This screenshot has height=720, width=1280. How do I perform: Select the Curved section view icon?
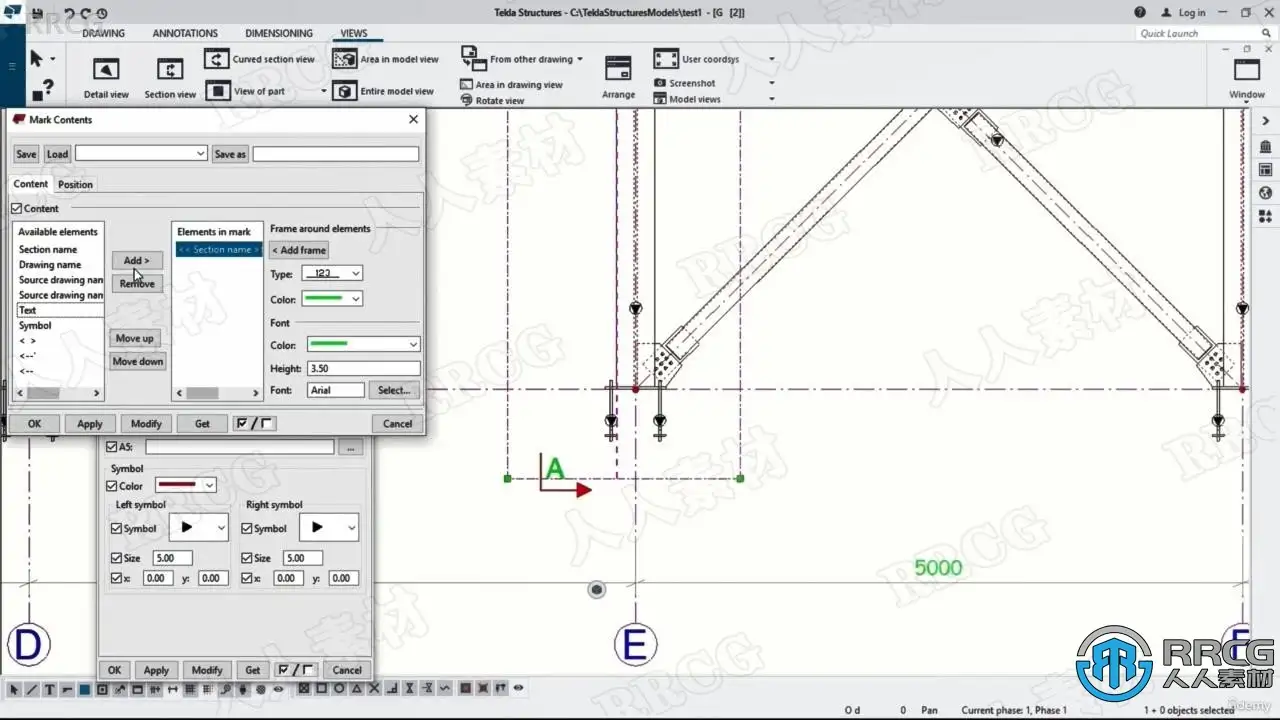(x=218, y=60)
